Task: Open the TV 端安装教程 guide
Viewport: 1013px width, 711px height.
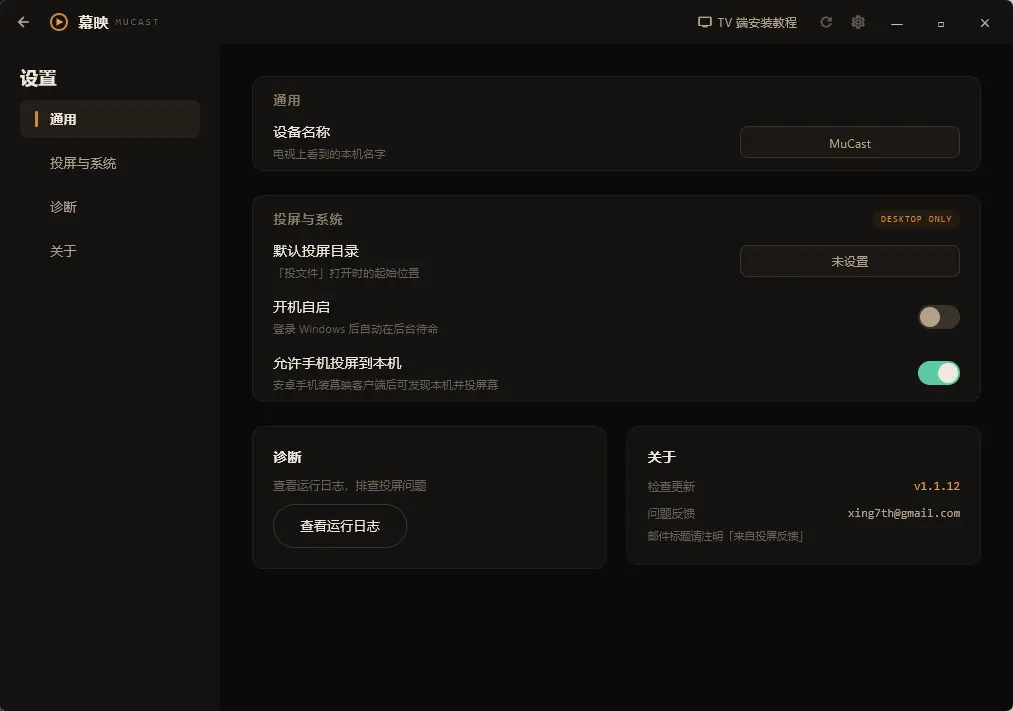Action: (747, 23)
